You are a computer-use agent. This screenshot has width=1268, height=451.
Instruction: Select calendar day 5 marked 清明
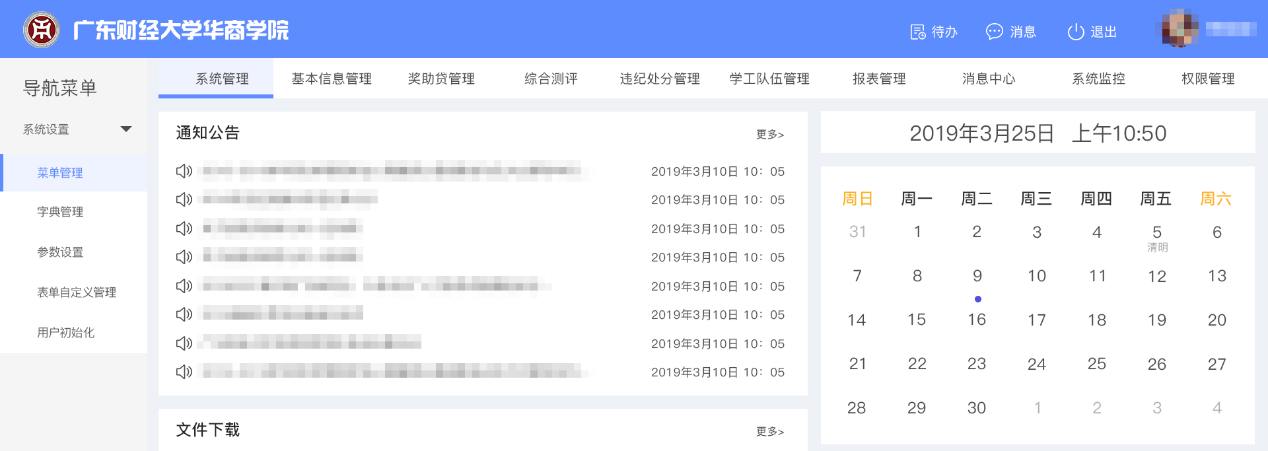[x=1157, y=232]
